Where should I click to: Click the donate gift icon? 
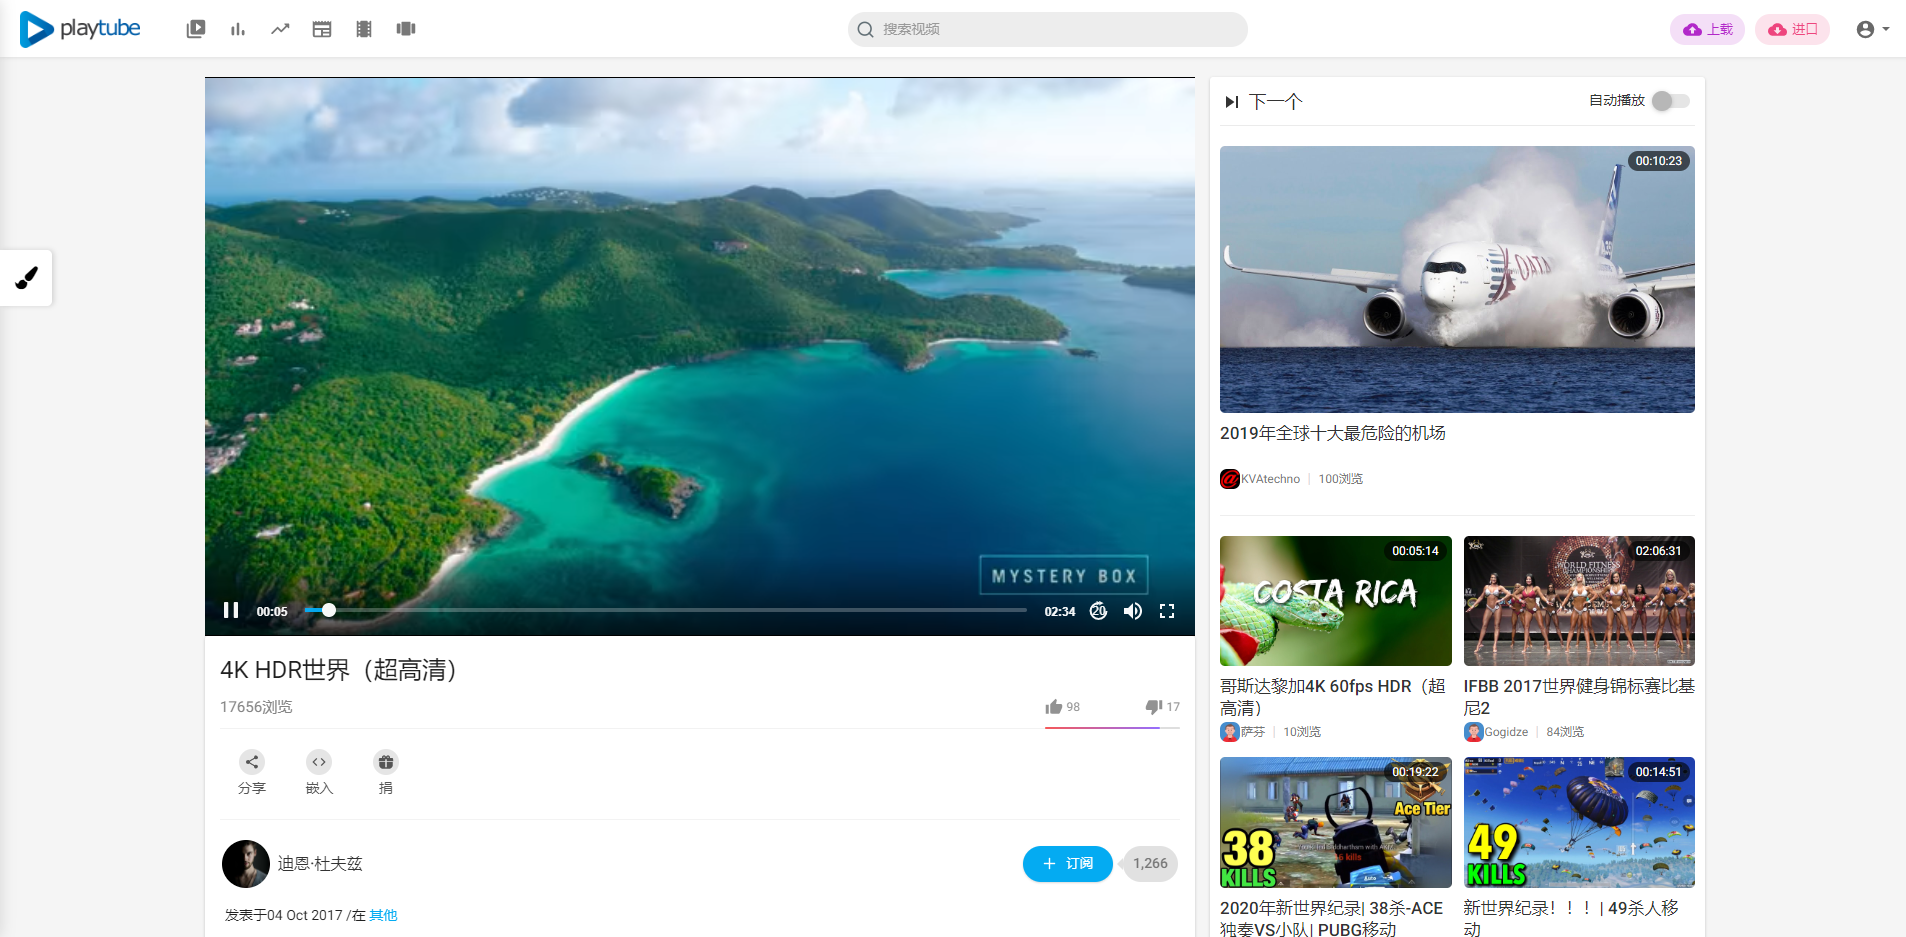pos(386,761)
